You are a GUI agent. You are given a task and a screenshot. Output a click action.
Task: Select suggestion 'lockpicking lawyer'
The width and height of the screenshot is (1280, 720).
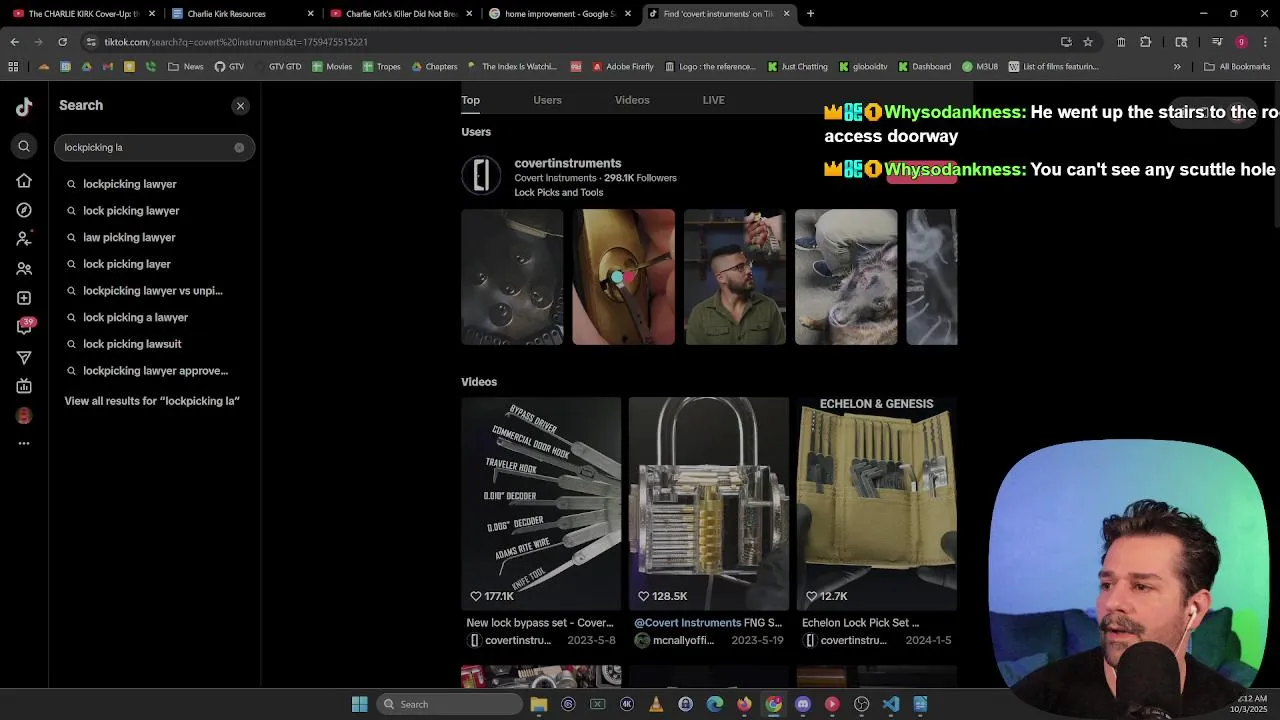point(155,184)
